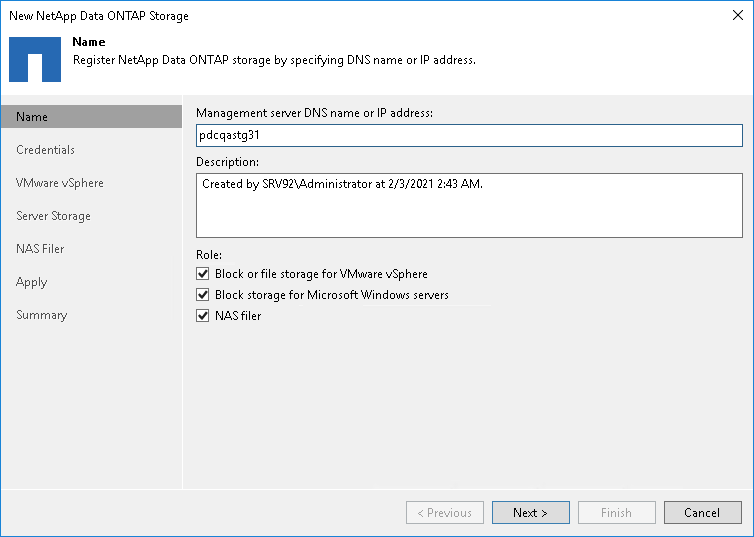Image resolution: width=754 pixels, height=537 pixels.
Task: Click the NetApp logo icon
Action: (35, 59)
